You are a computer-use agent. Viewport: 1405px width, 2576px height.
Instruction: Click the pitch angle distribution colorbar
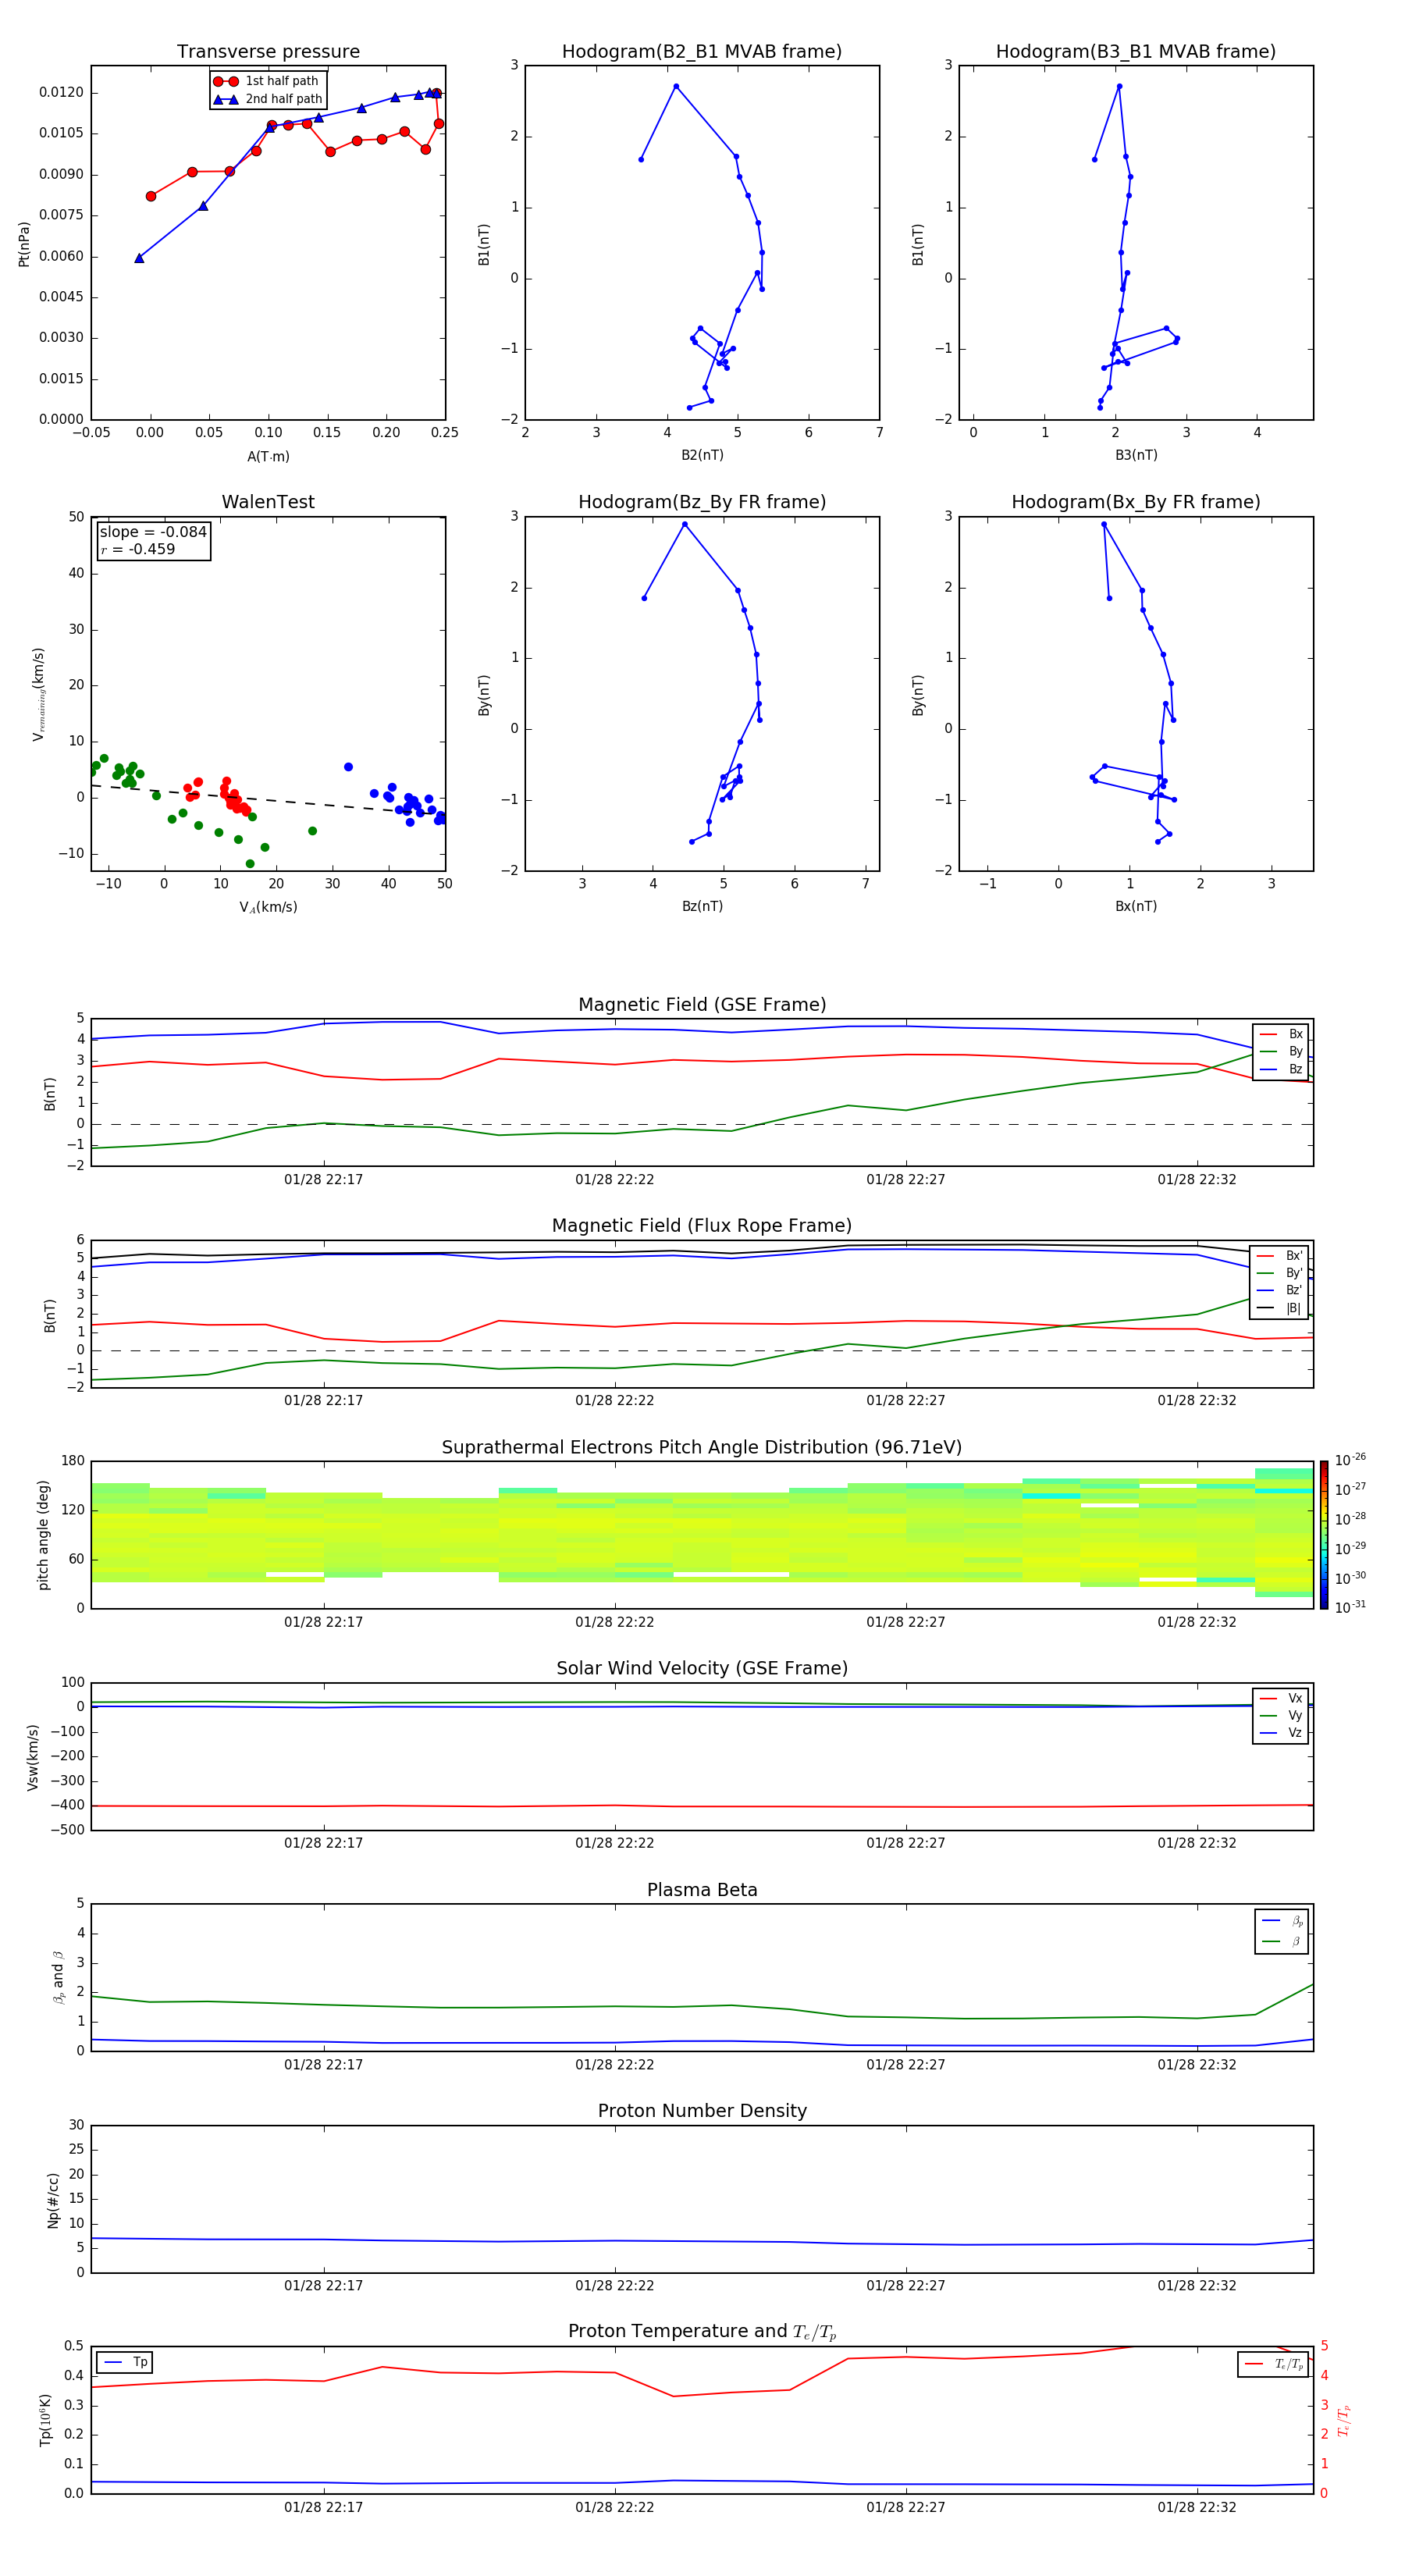1324,1535
